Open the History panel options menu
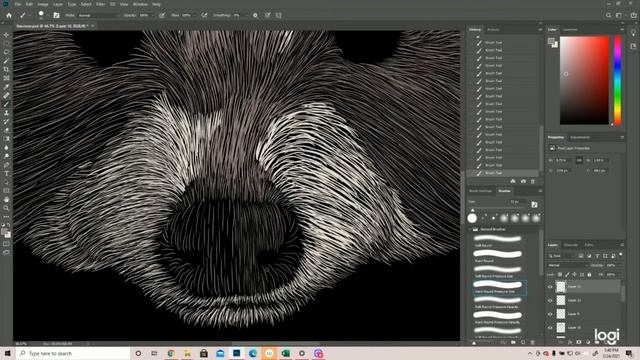The height and width of the screenshot is (360, 640). pos(540,30)
